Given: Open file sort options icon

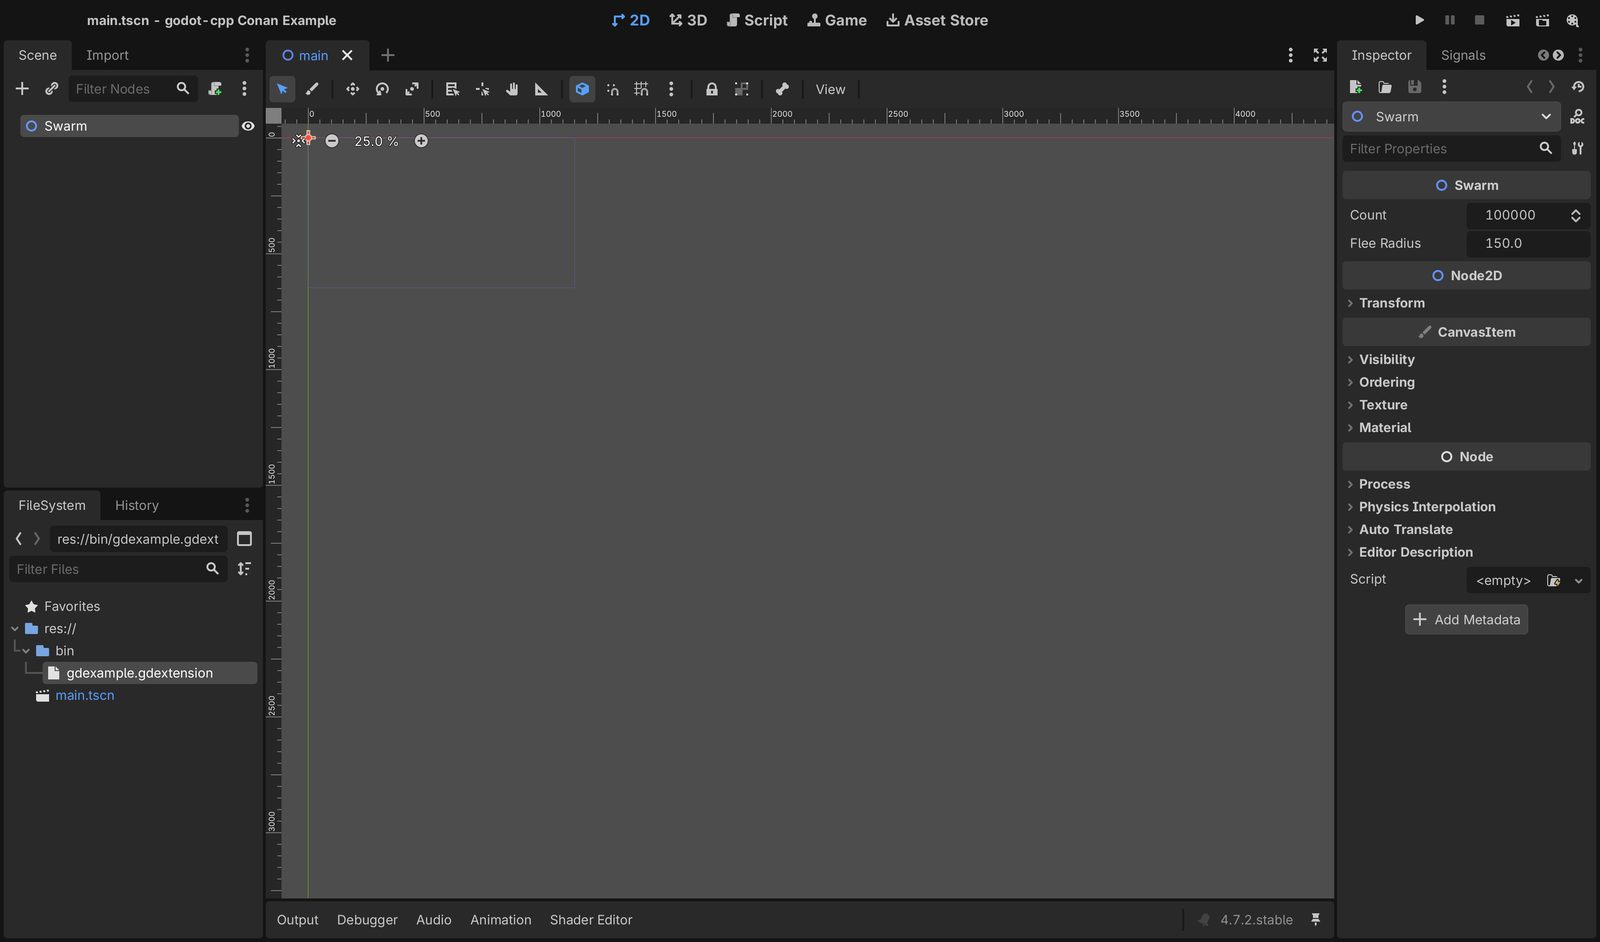Looking at the screenshot, I should point(244,569).
